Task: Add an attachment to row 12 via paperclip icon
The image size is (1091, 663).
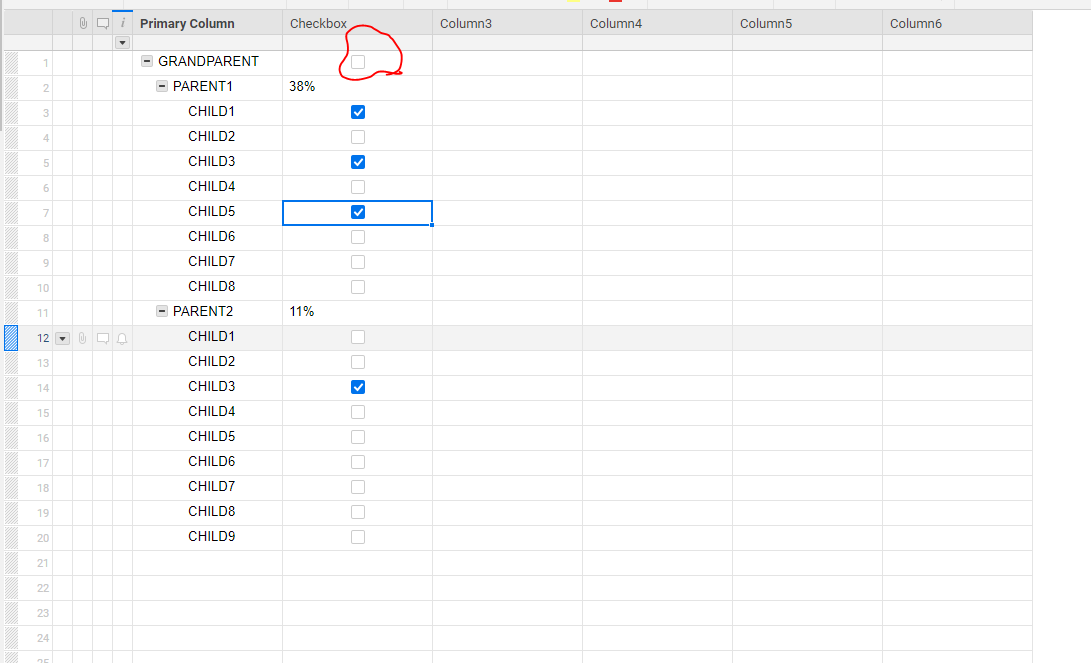Action: 82,338
